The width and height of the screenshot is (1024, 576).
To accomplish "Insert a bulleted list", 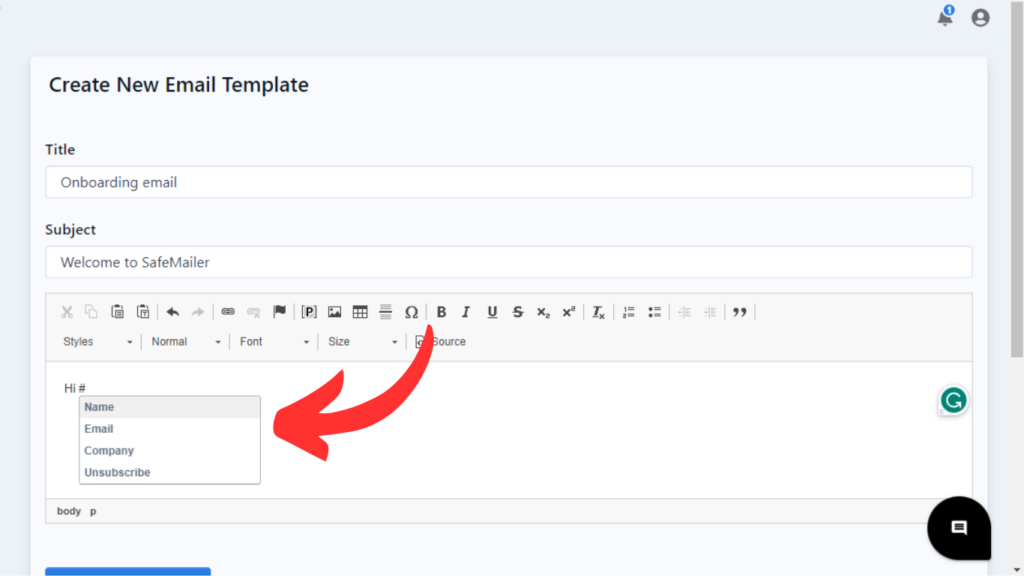I will coord(654,312).
